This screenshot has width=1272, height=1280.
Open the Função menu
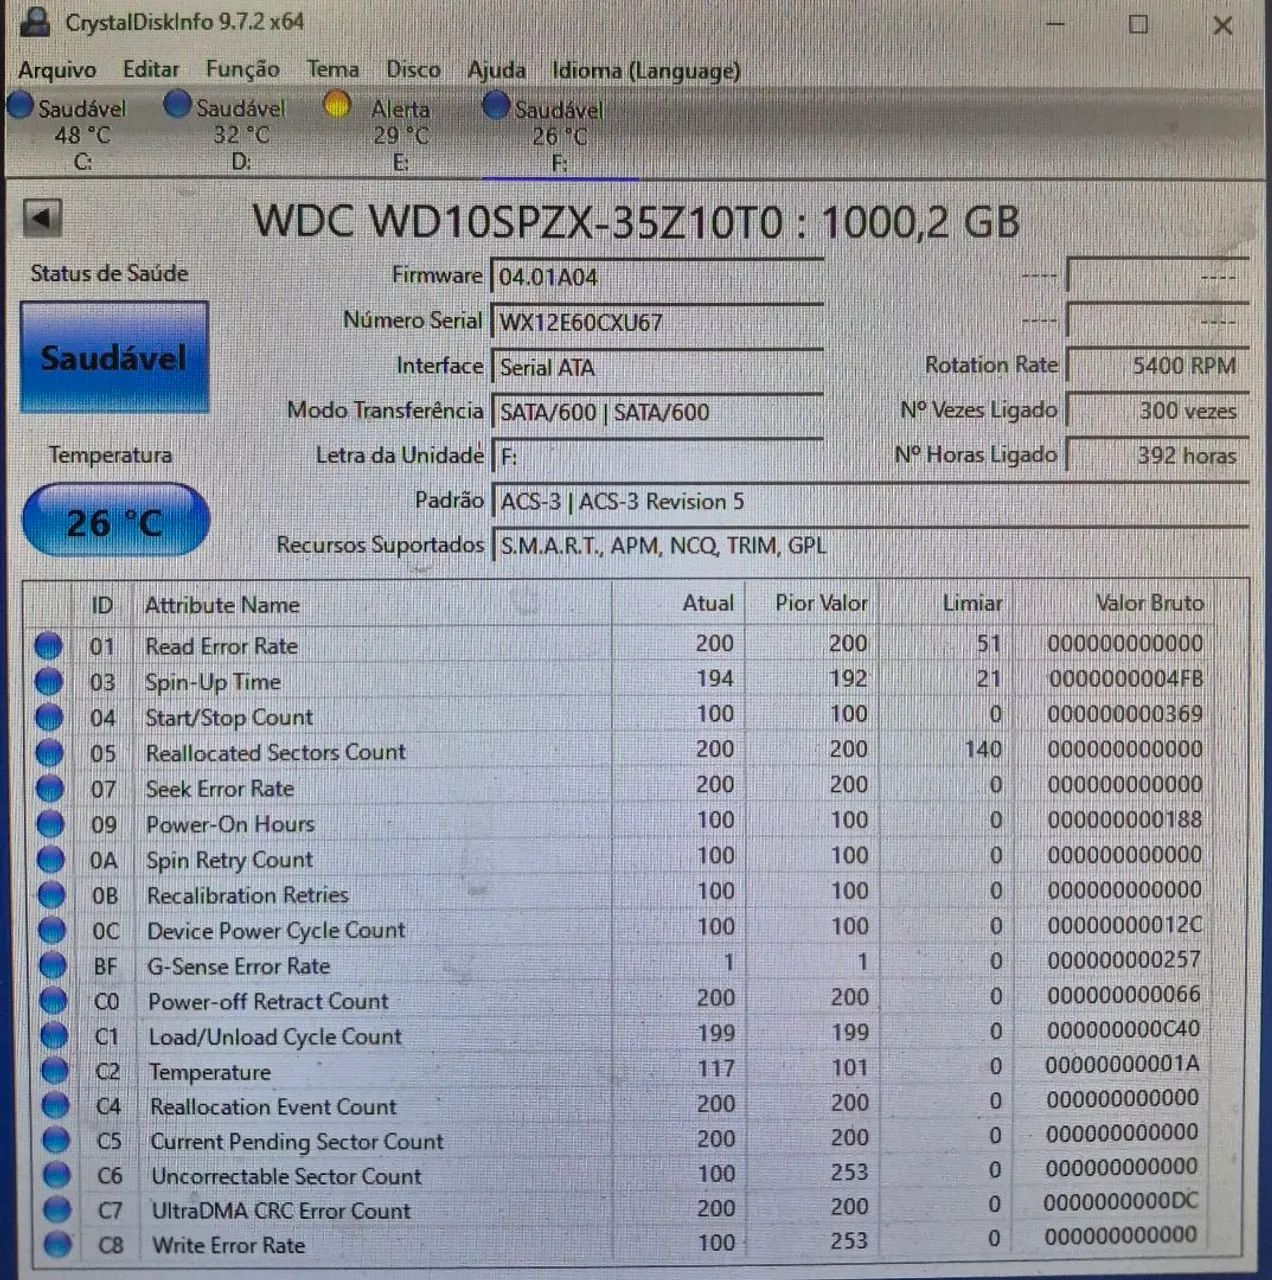click(243, 69)
